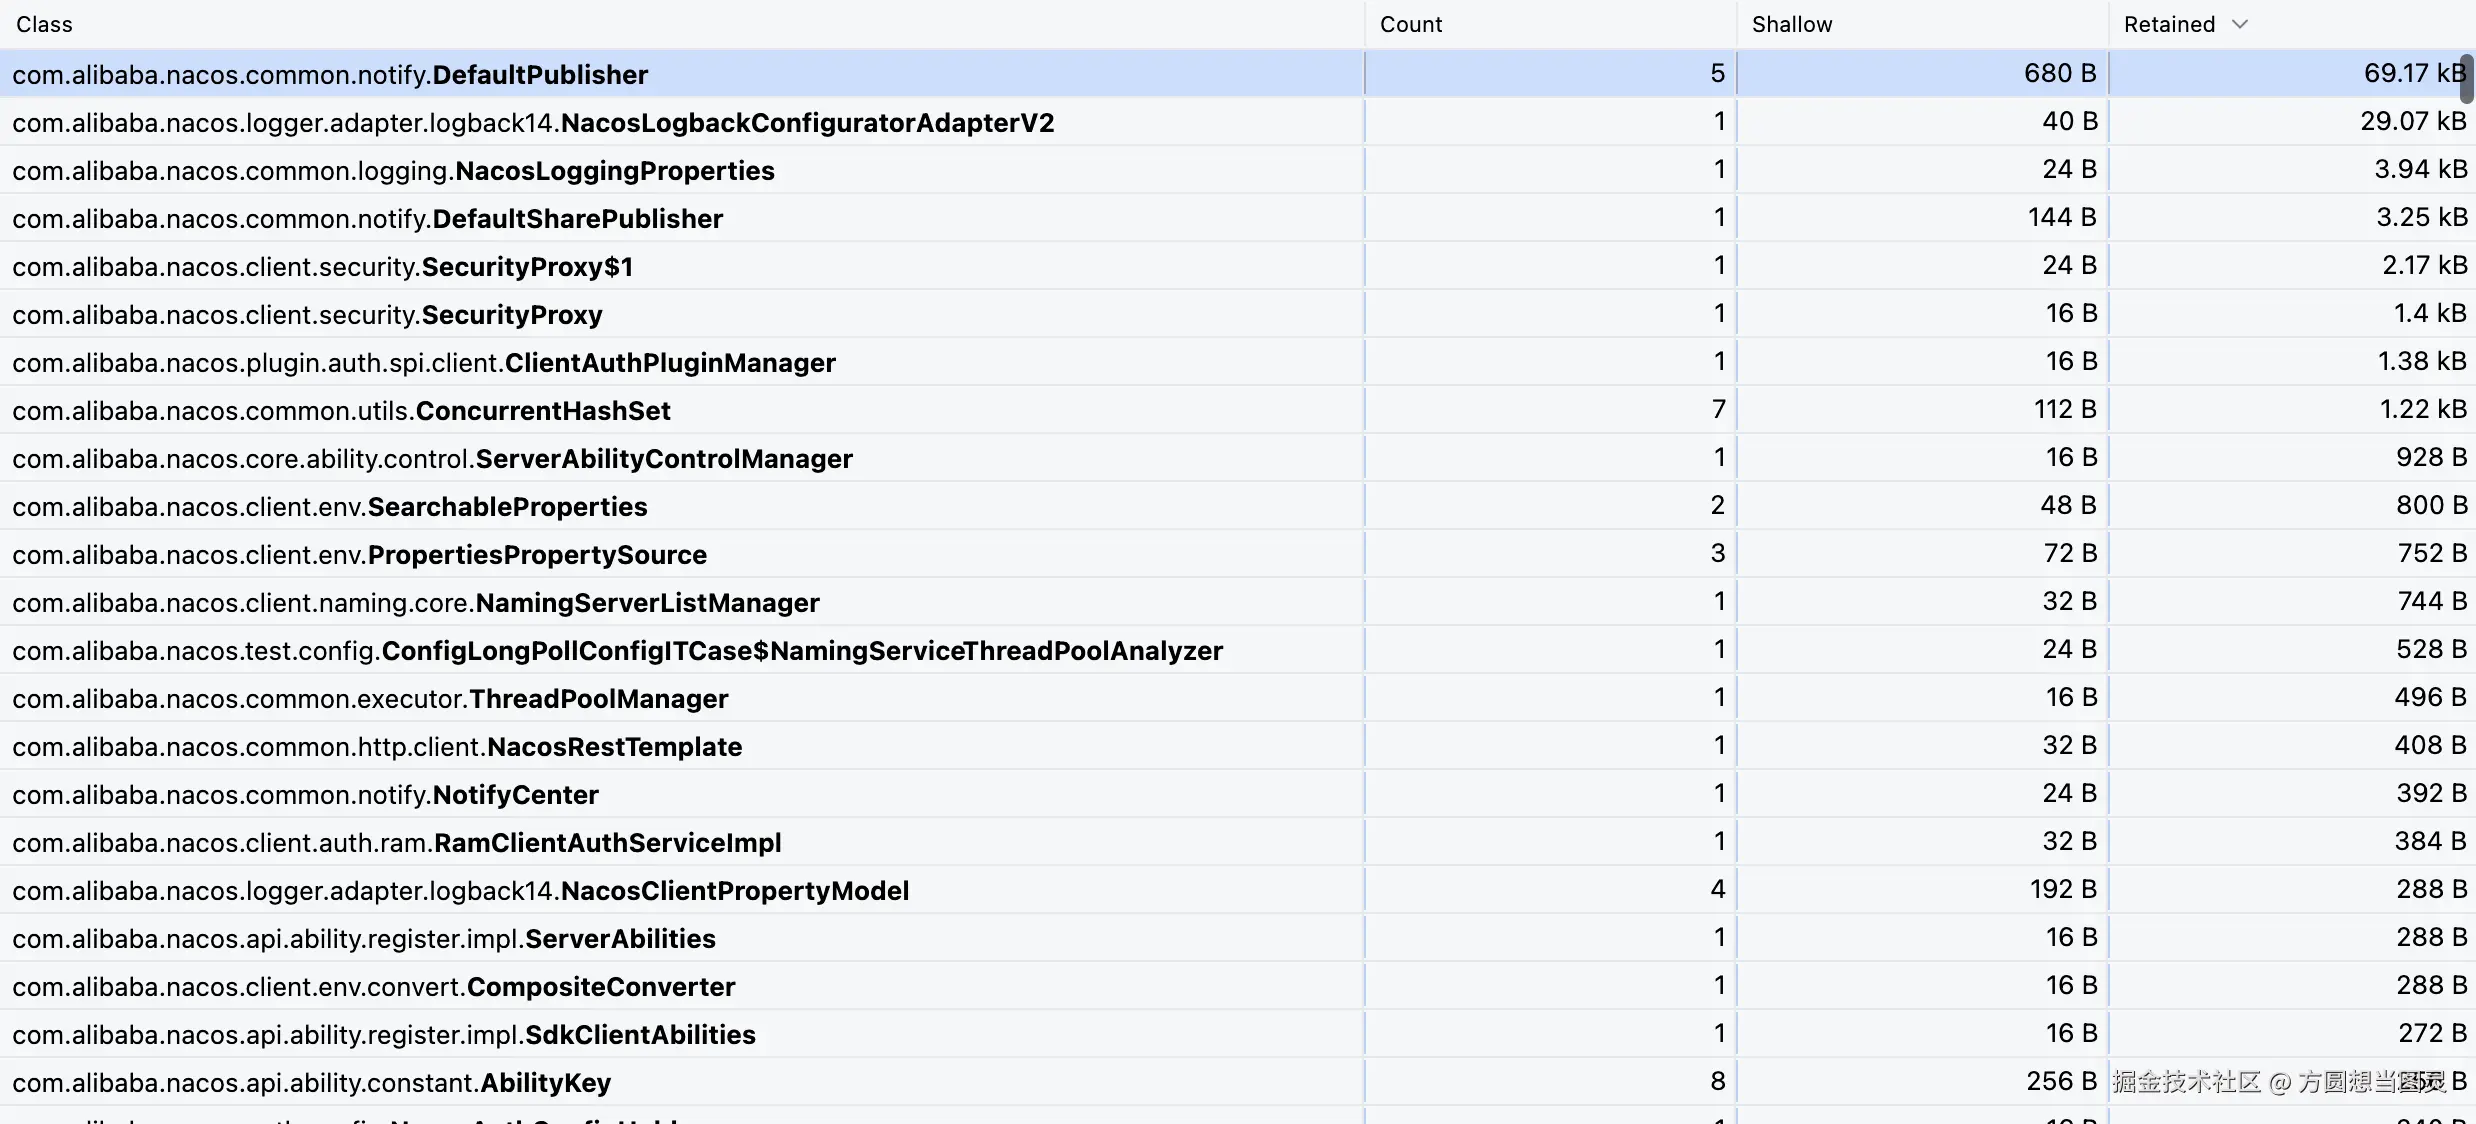Select the ConcurrentHashSet row
Viewport: 2476px width, 1124px height.
coord(1238,409)
